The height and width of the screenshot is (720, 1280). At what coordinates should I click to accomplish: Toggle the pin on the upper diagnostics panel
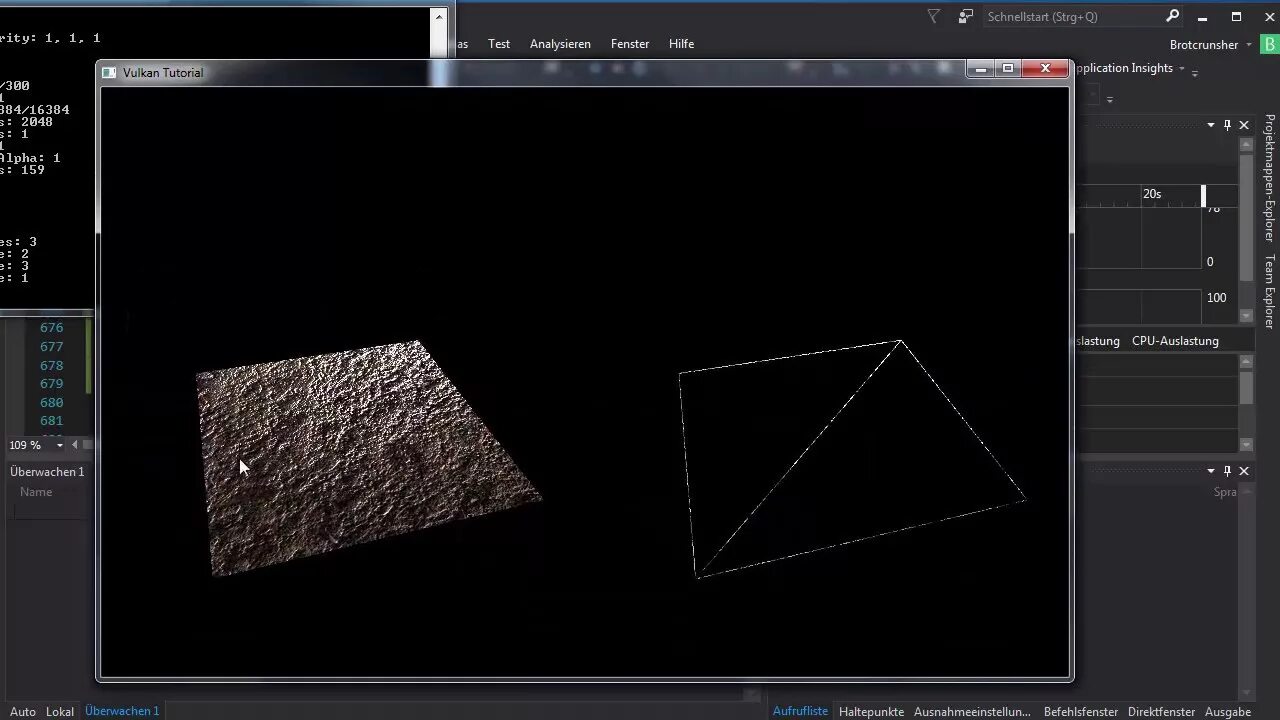(x=1228, y=125)
